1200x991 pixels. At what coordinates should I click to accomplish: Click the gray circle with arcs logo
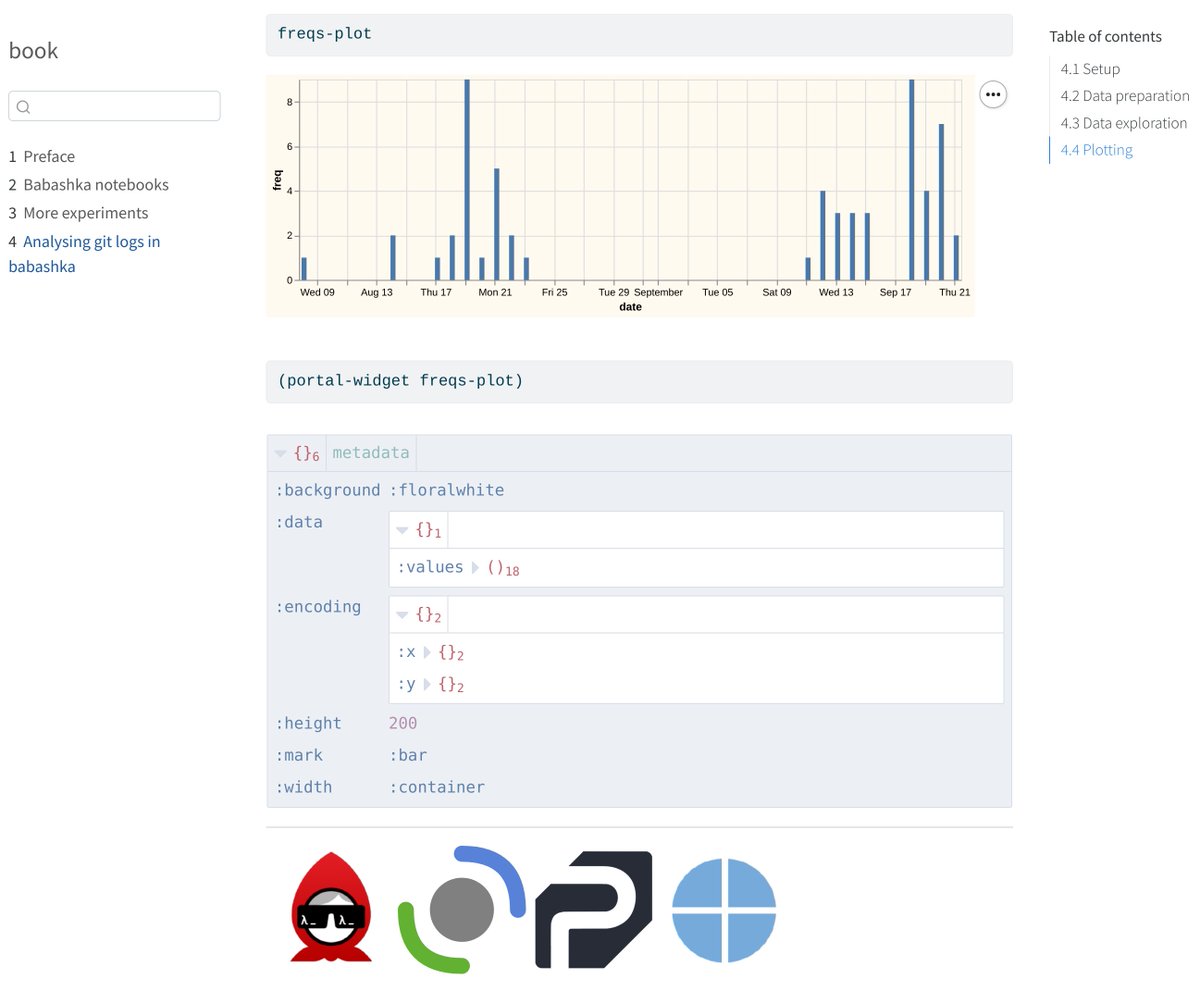[x=462, y=909]
